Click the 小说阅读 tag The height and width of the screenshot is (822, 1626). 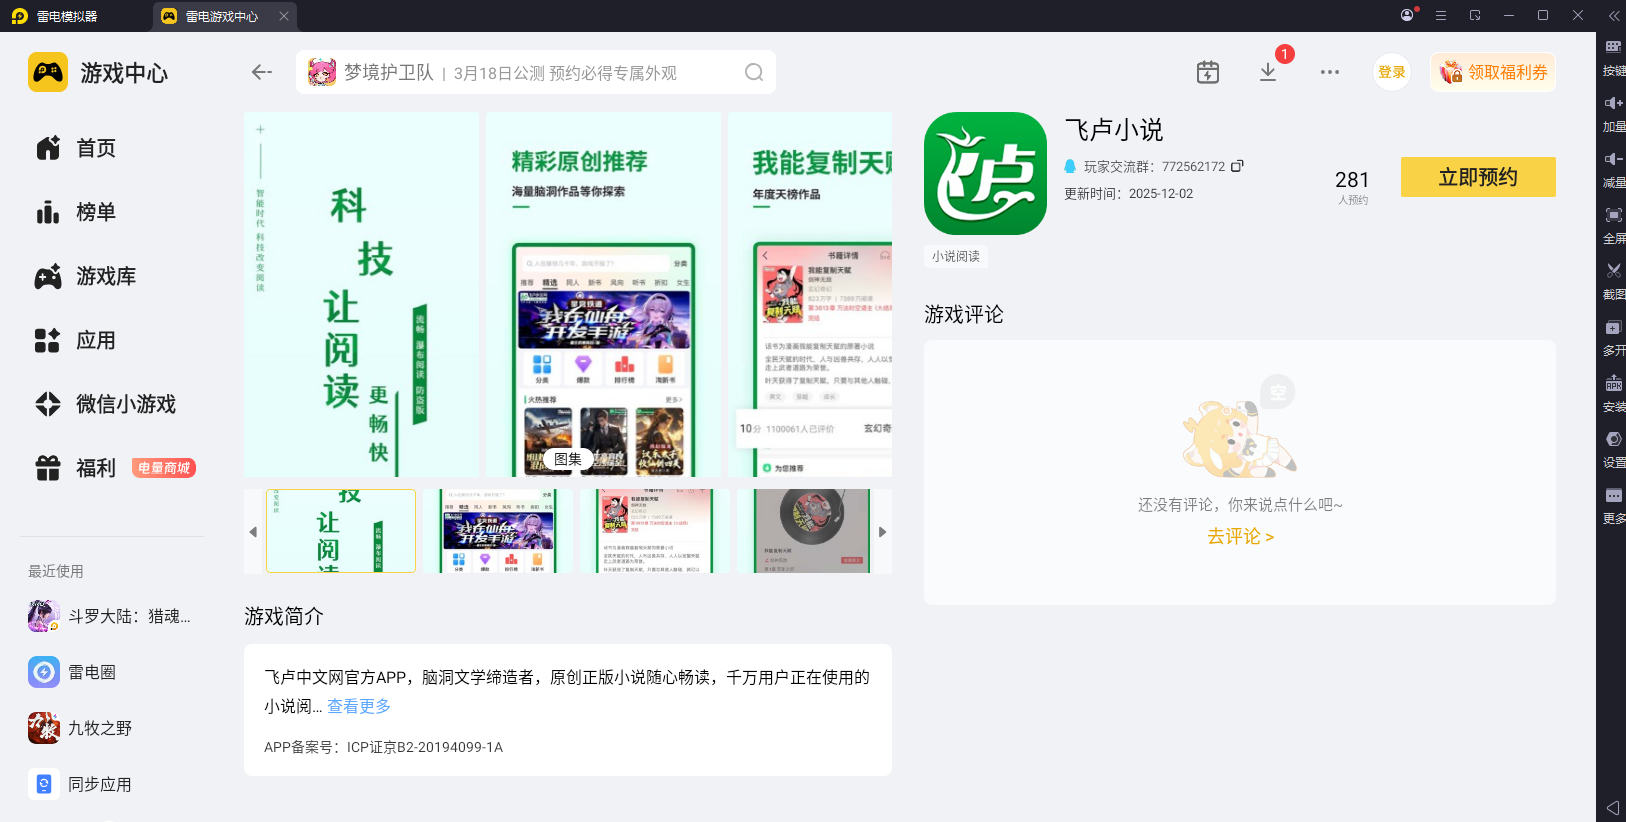click(x=956, y=256)
